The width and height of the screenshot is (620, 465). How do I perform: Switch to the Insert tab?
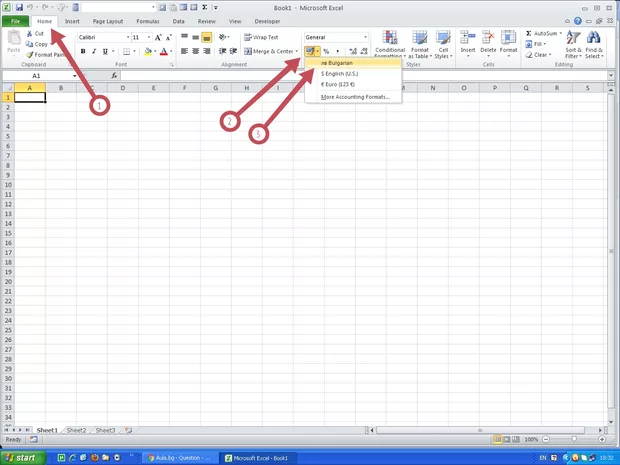72,21
